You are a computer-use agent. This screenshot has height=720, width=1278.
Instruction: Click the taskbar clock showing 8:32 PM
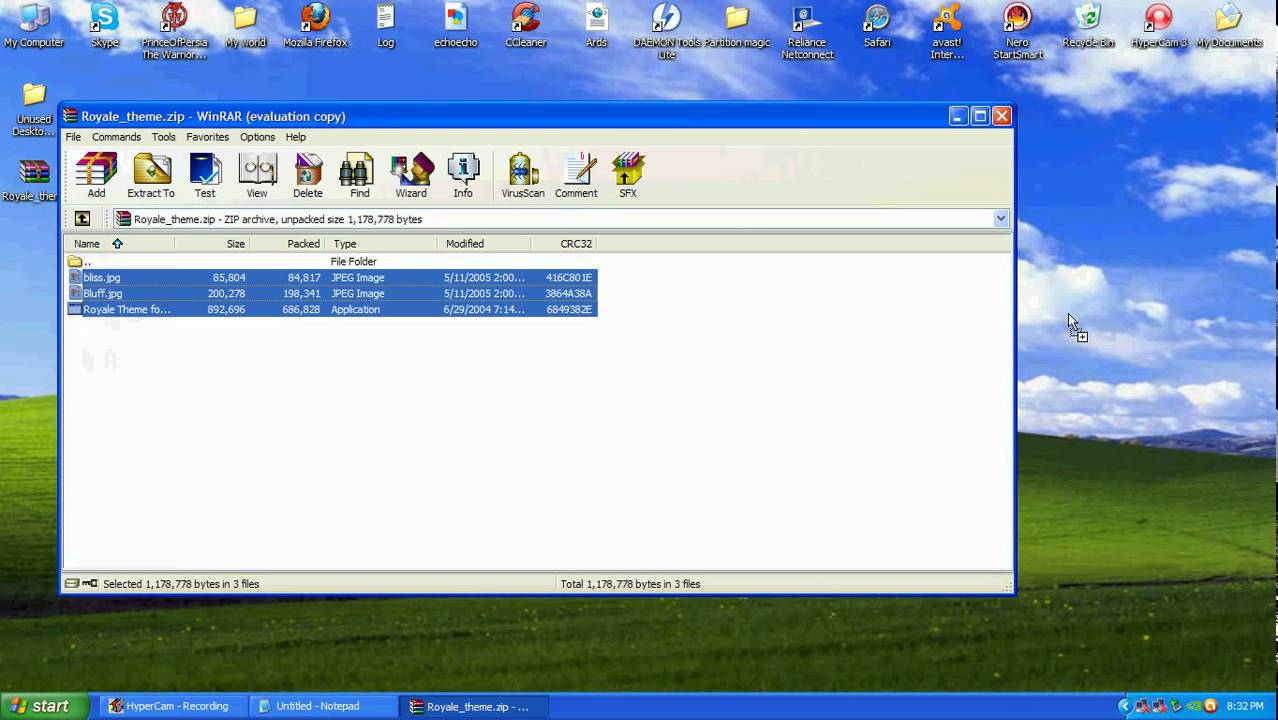1245,706
